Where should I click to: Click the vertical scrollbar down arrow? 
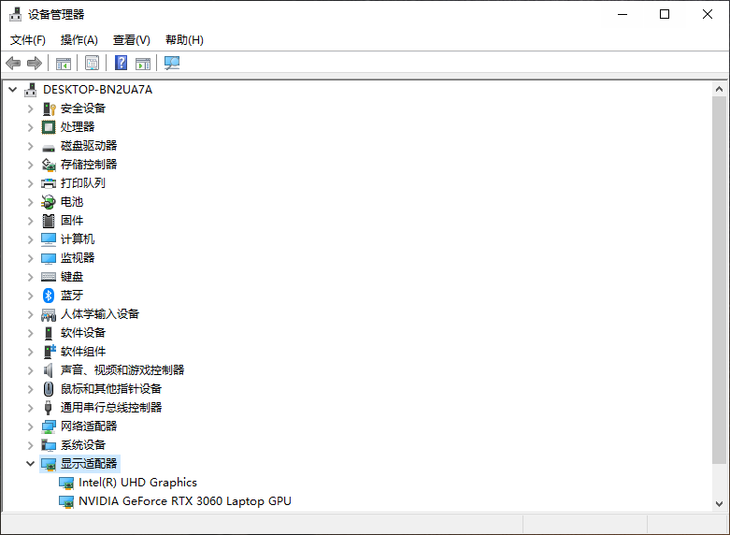(719, 504)
